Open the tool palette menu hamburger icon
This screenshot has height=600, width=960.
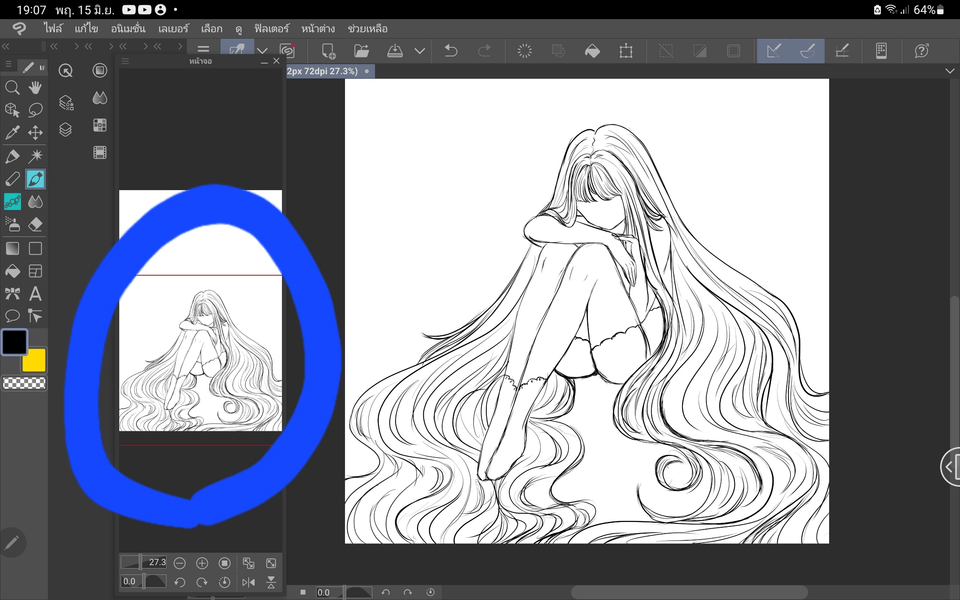pyautogui.click(x=8, y=64)
